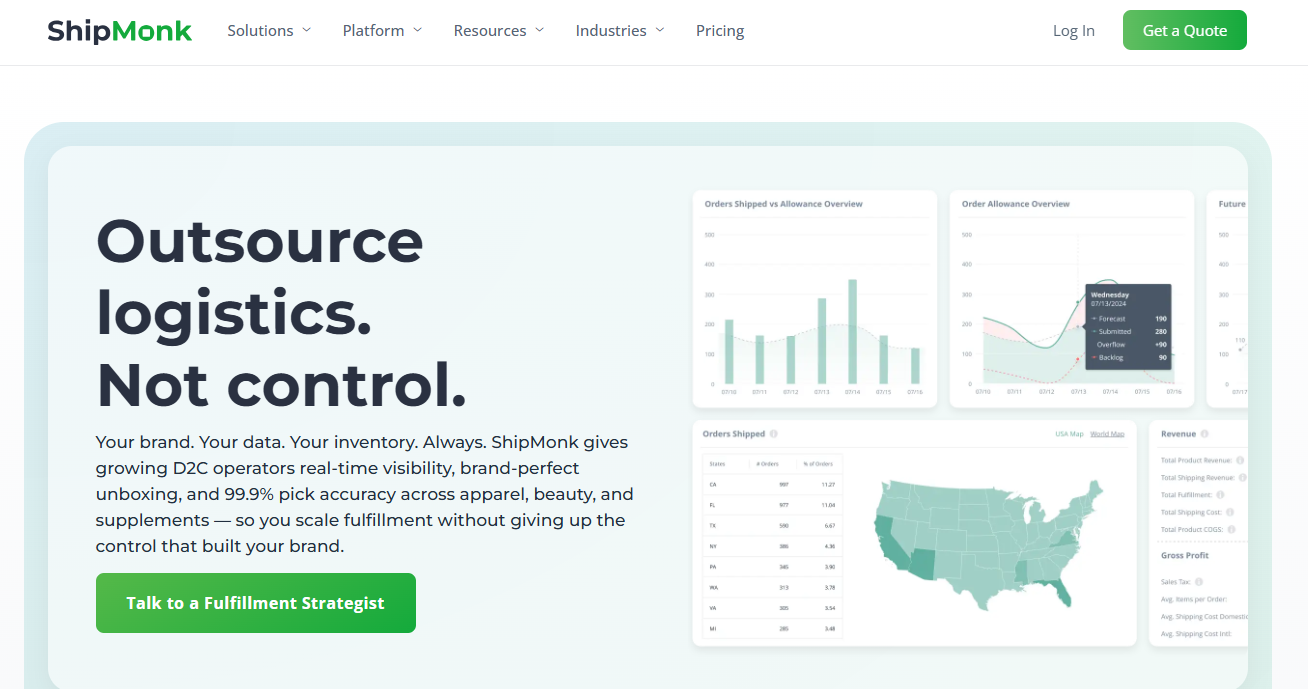
Task: Click the info icon beside Orders Shipped
Action: tap(774, 434)
